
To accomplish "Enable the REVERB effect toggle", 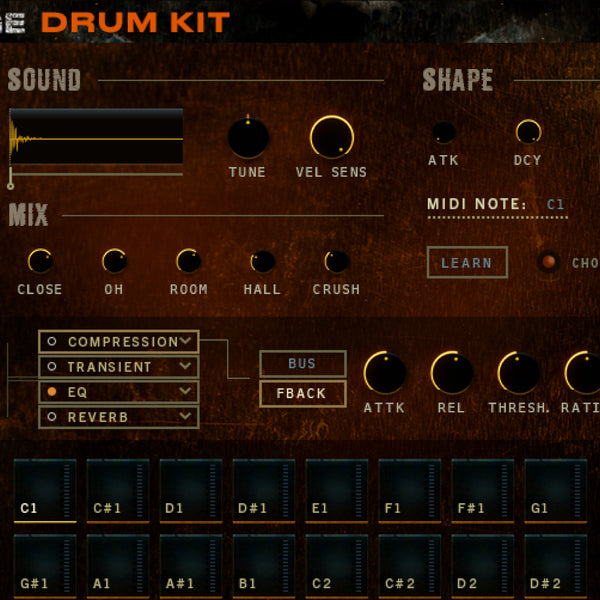I will point(52,417).
